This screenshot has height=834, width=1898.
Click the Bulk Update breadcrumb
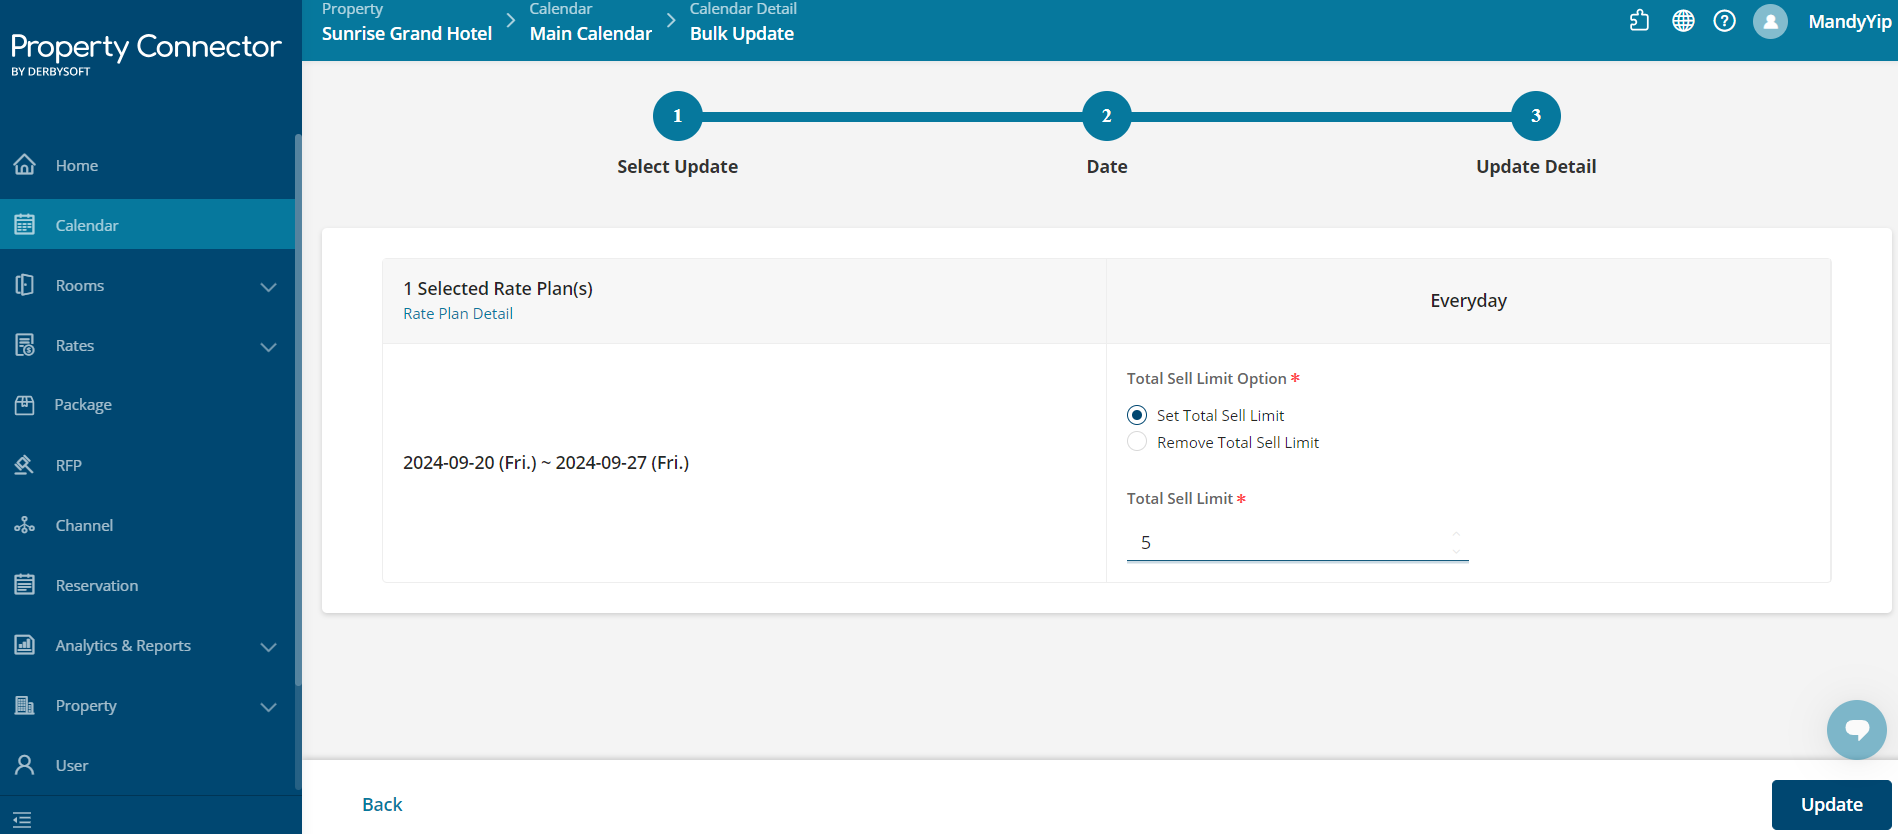(742, 34)
